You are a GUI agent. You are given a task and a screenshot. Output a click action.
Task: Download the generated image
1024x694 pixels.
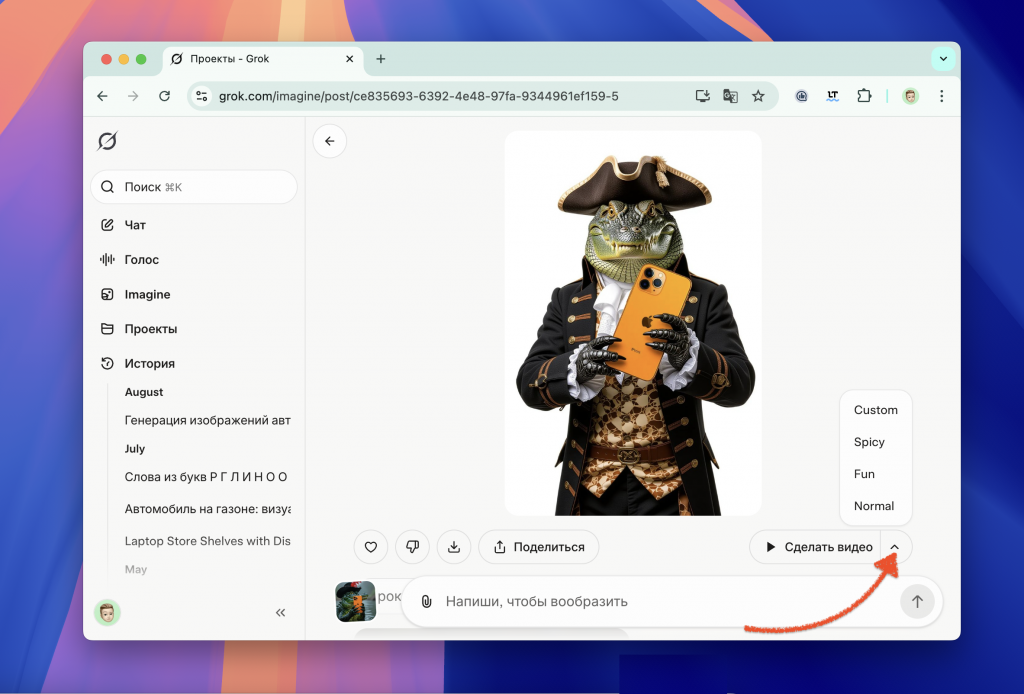[454, 547]
